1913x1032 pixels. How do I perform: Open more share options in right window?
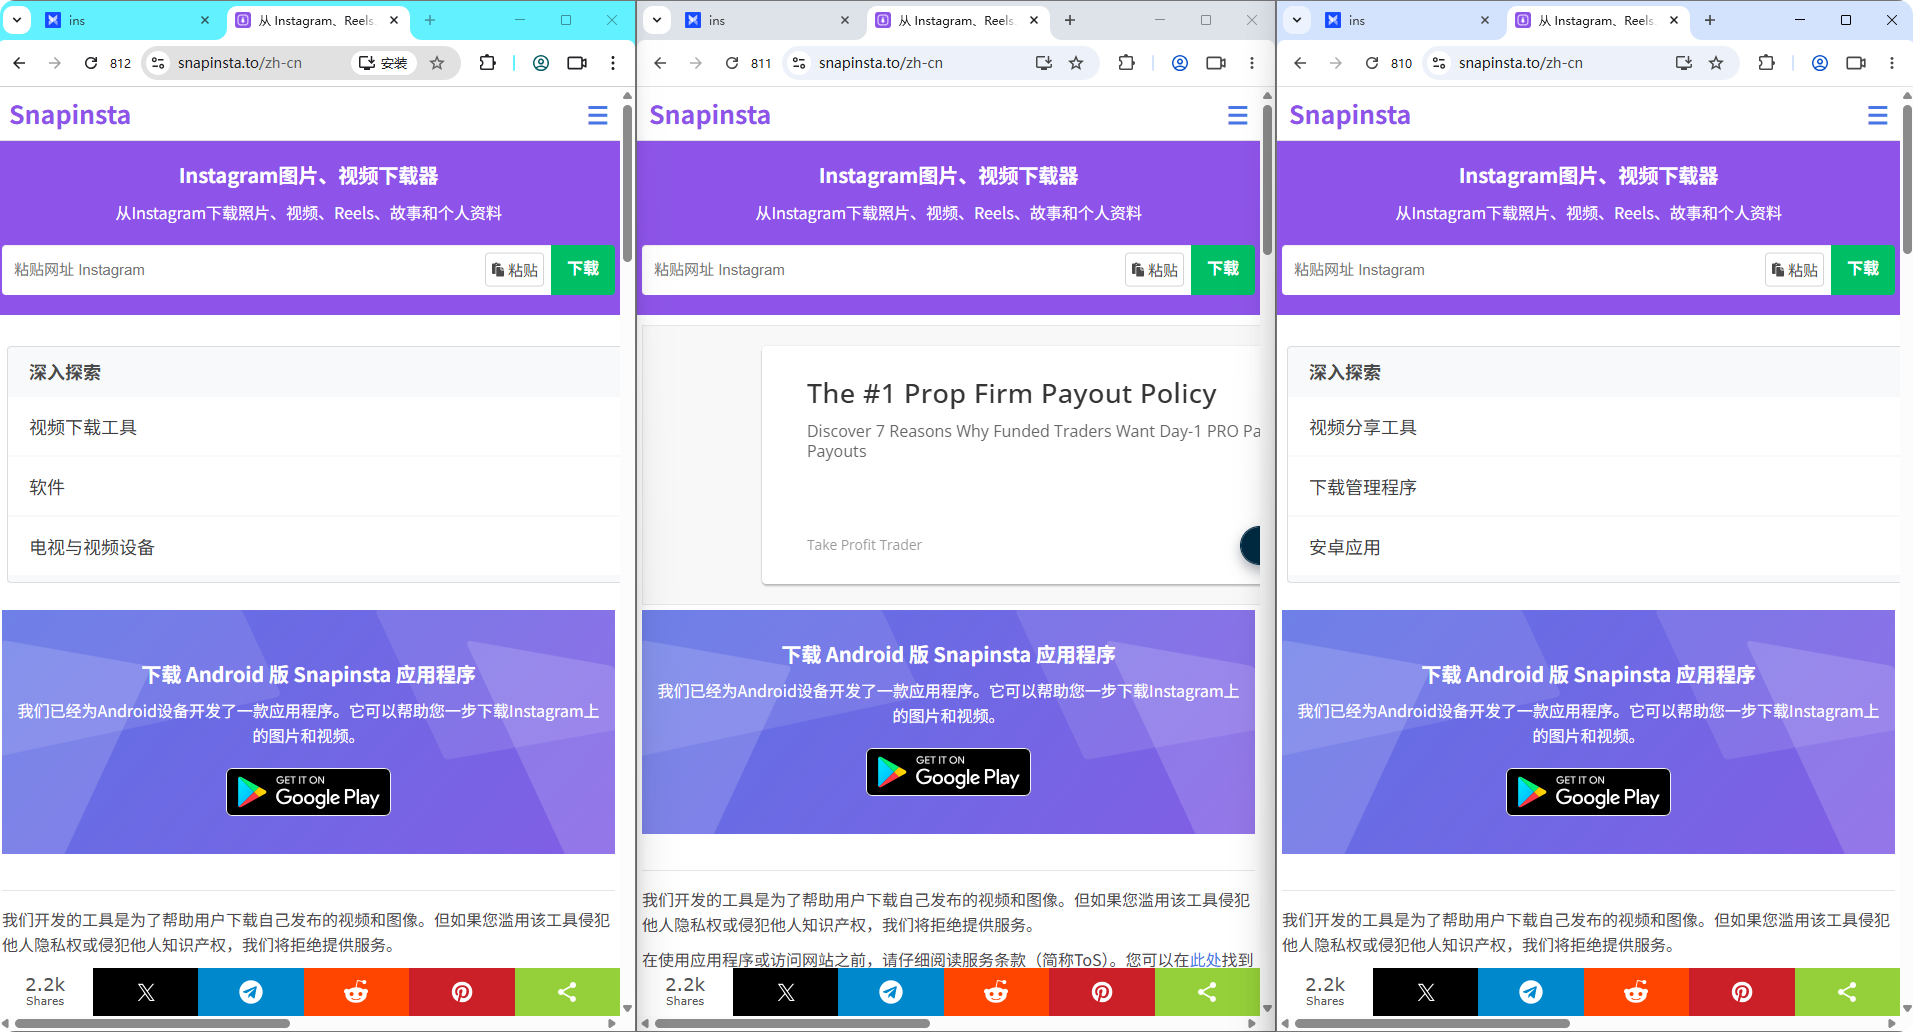(1847, 992)
